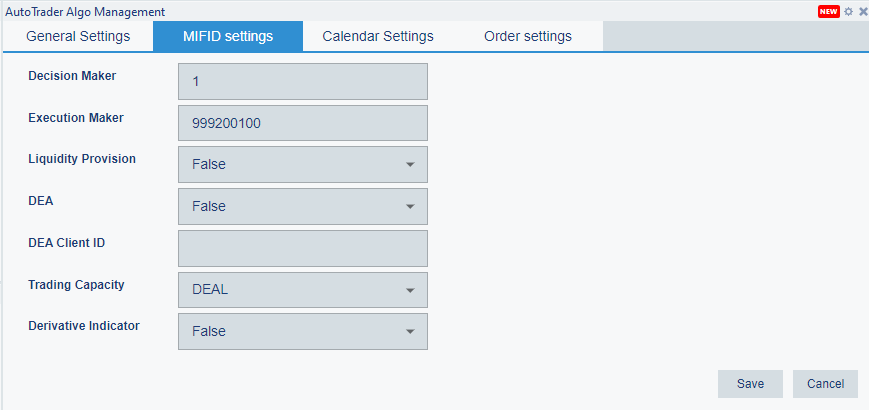869x410 pixels.
Task: Click the Decision Maker input field
Action: point(302,81)
